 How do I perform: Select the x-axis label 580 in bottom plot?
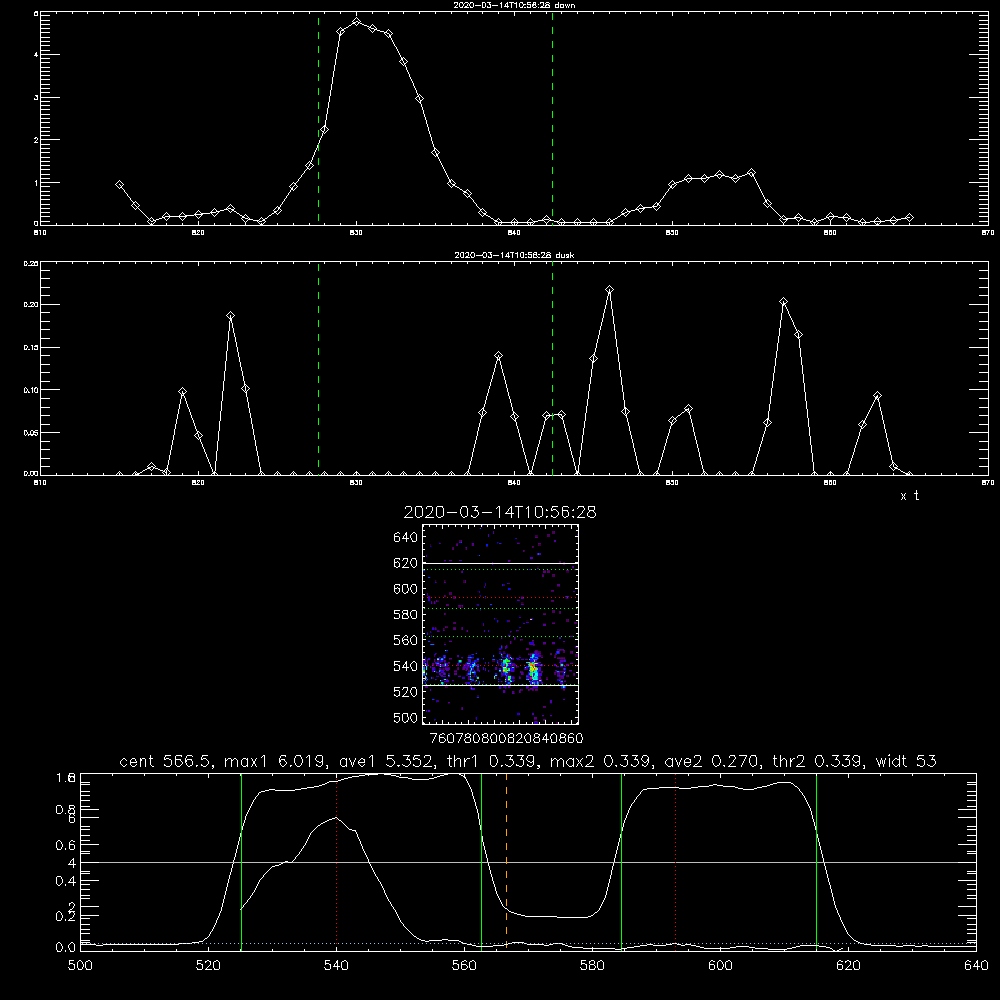point(592,966)
